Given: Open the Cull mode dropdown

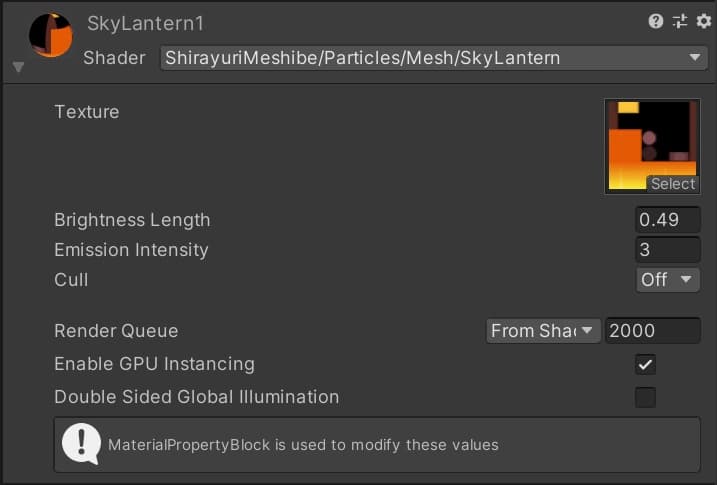Looking at the screenshot, I should [668, 280].
